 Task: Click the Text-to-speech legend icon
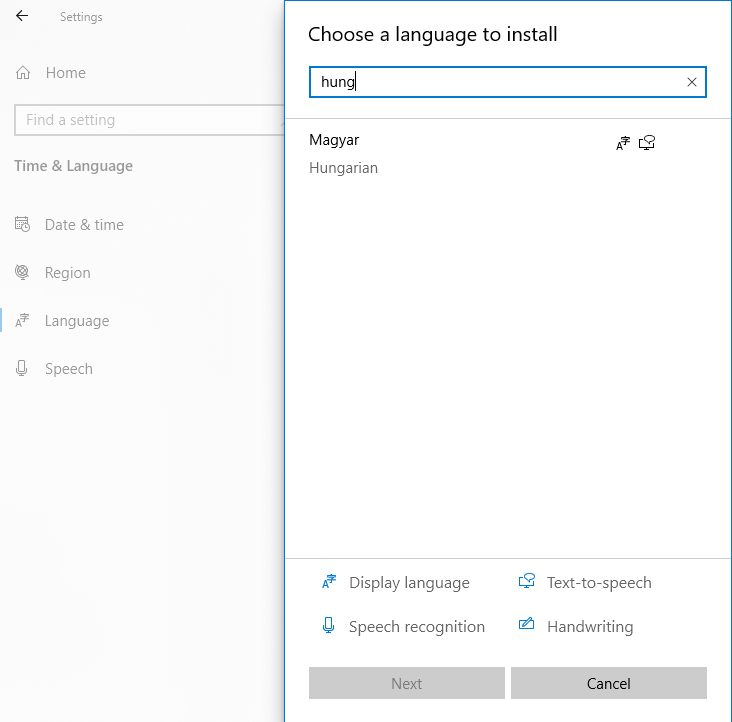click(x=527, y=583)
